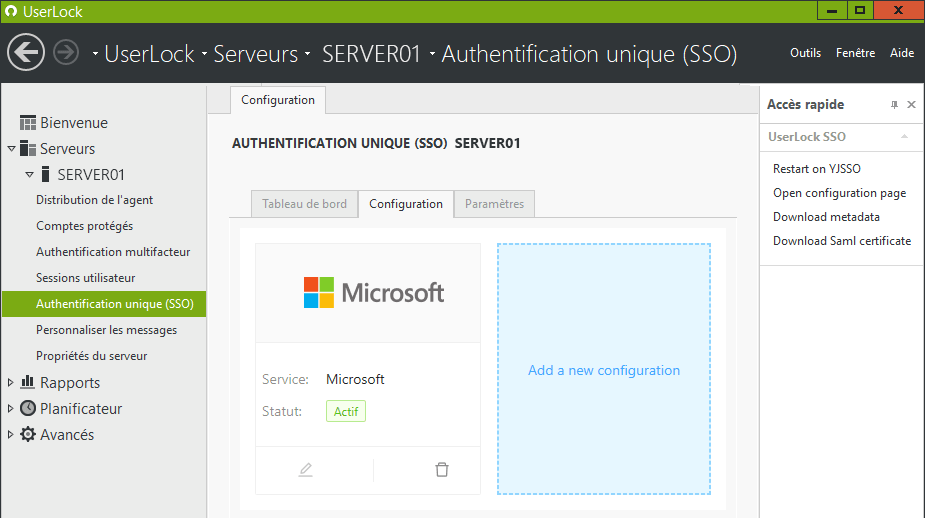Open dropdown arrow before SERVER01 breadcrumb

coord(307,54)
